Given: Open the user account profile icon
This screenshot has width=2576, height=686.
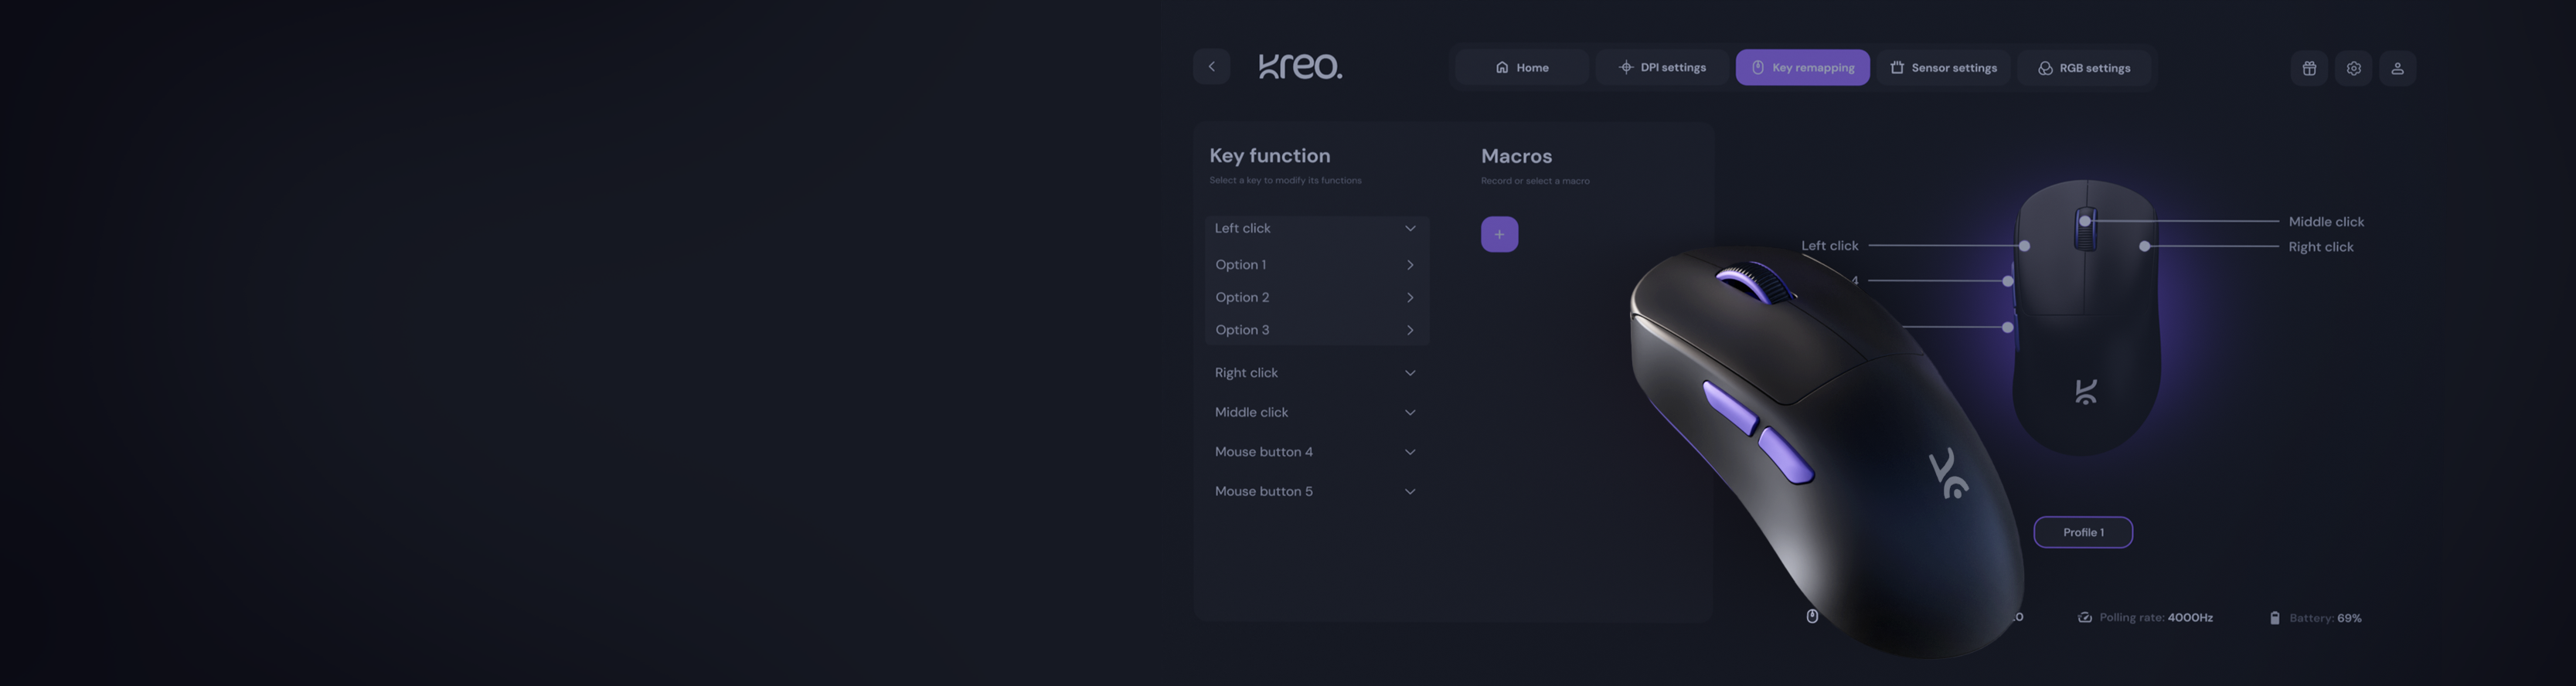Looking at the screenshot, I should coord(2397,68).
